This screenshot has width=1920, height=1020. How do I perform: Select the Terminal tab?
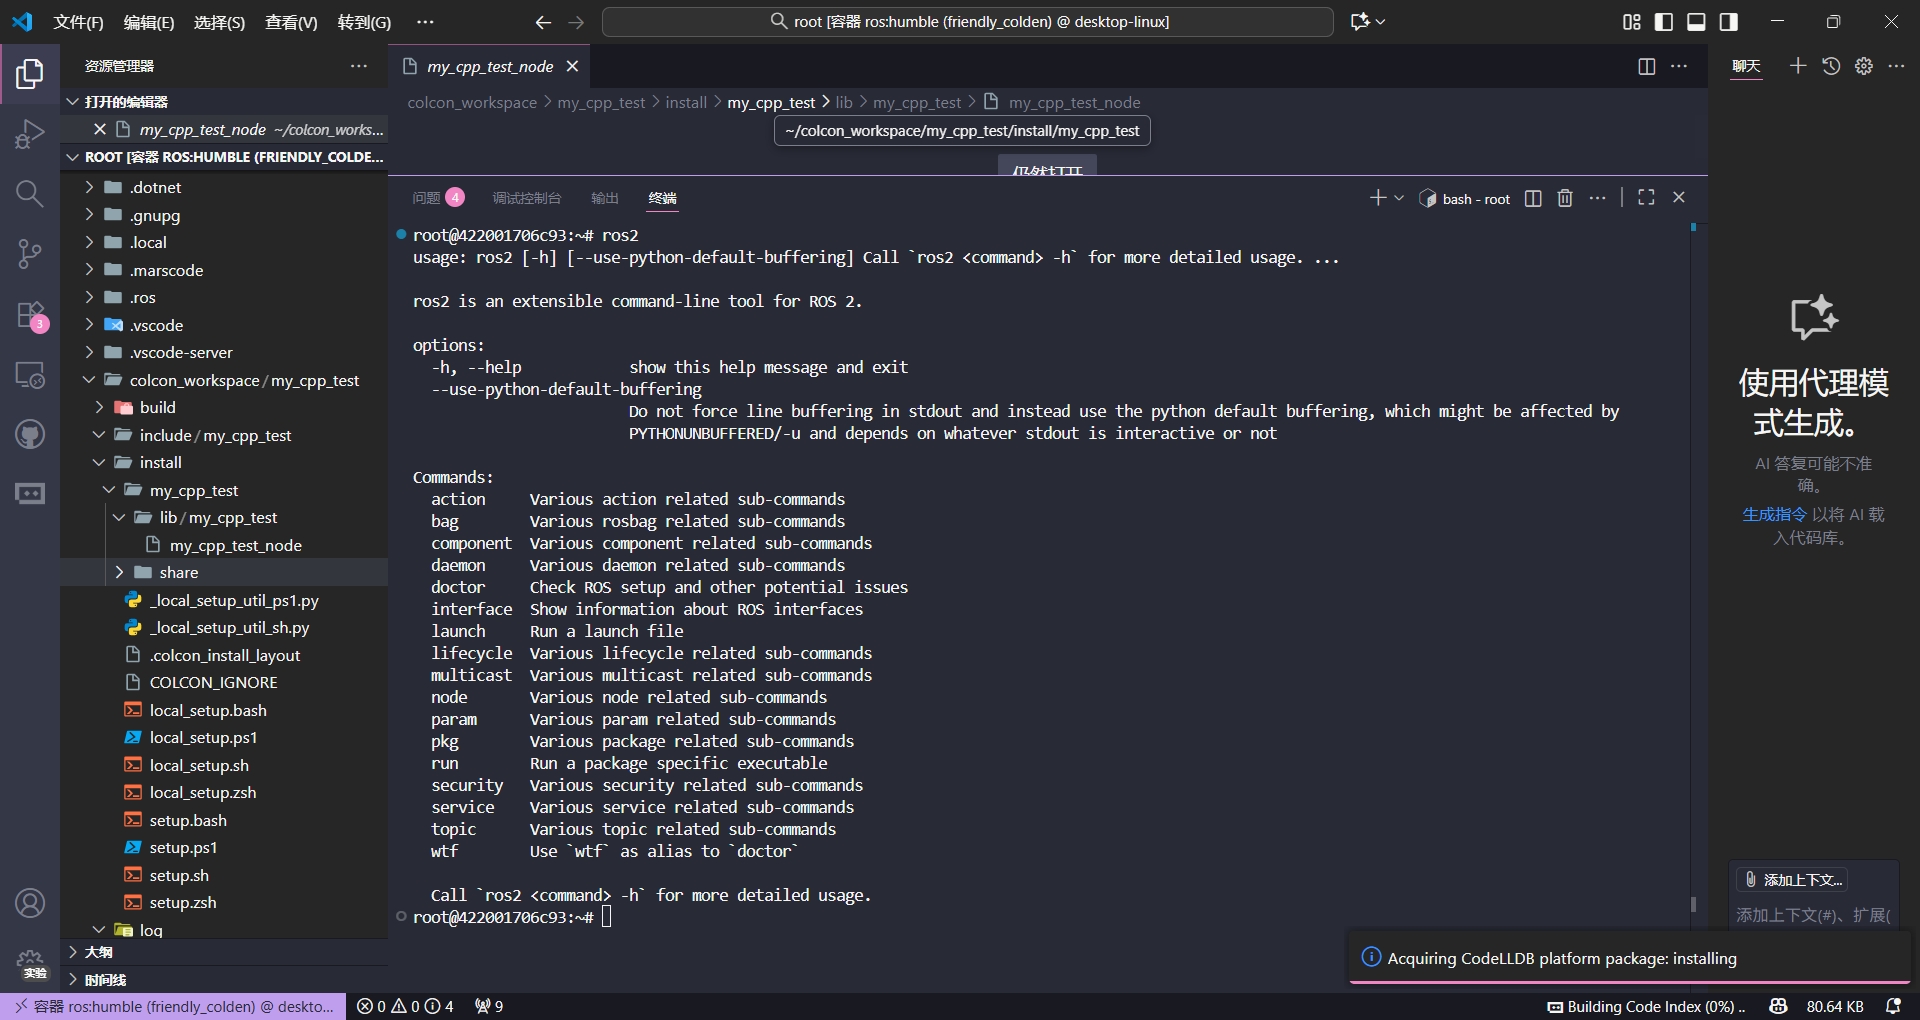662,198
